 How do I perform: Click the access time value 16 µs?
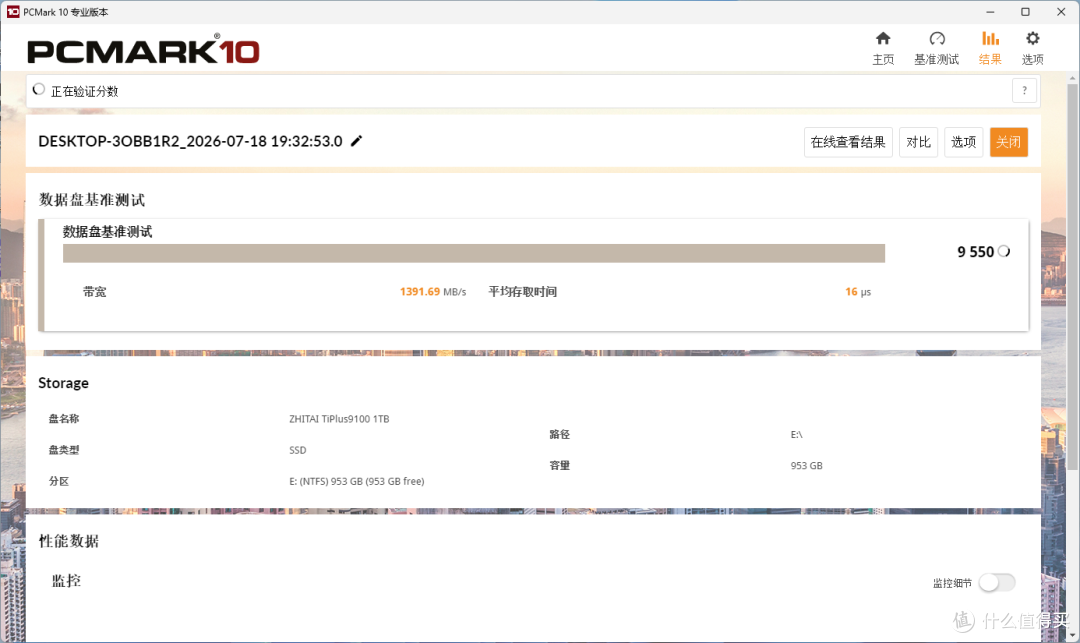click(x=858, y=292)
